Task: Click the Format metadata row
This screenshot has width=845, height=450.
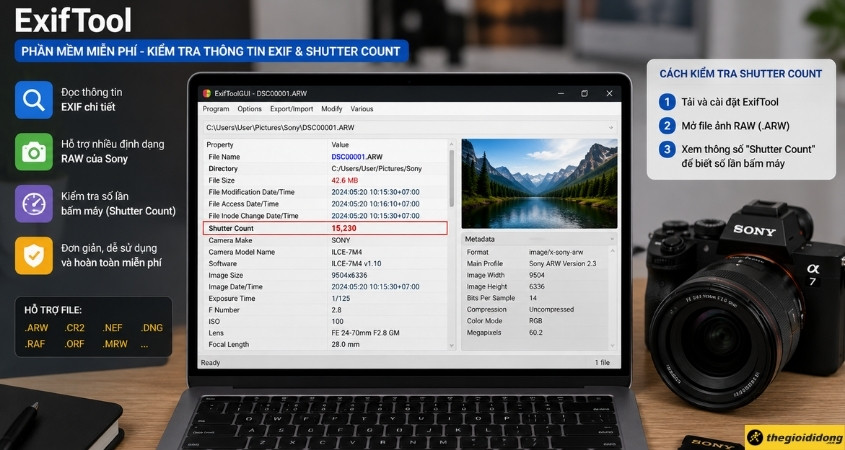Action: 535,252
